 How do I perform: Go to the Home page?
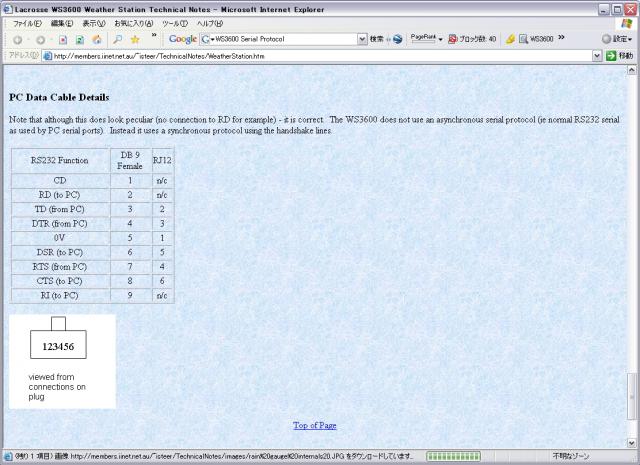click(97, 40)
